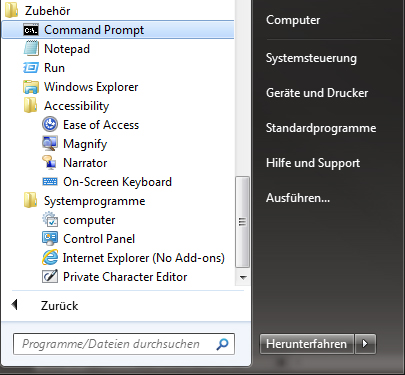Open Windows Explorer icon
405x375 pixels.
(31, 87)
